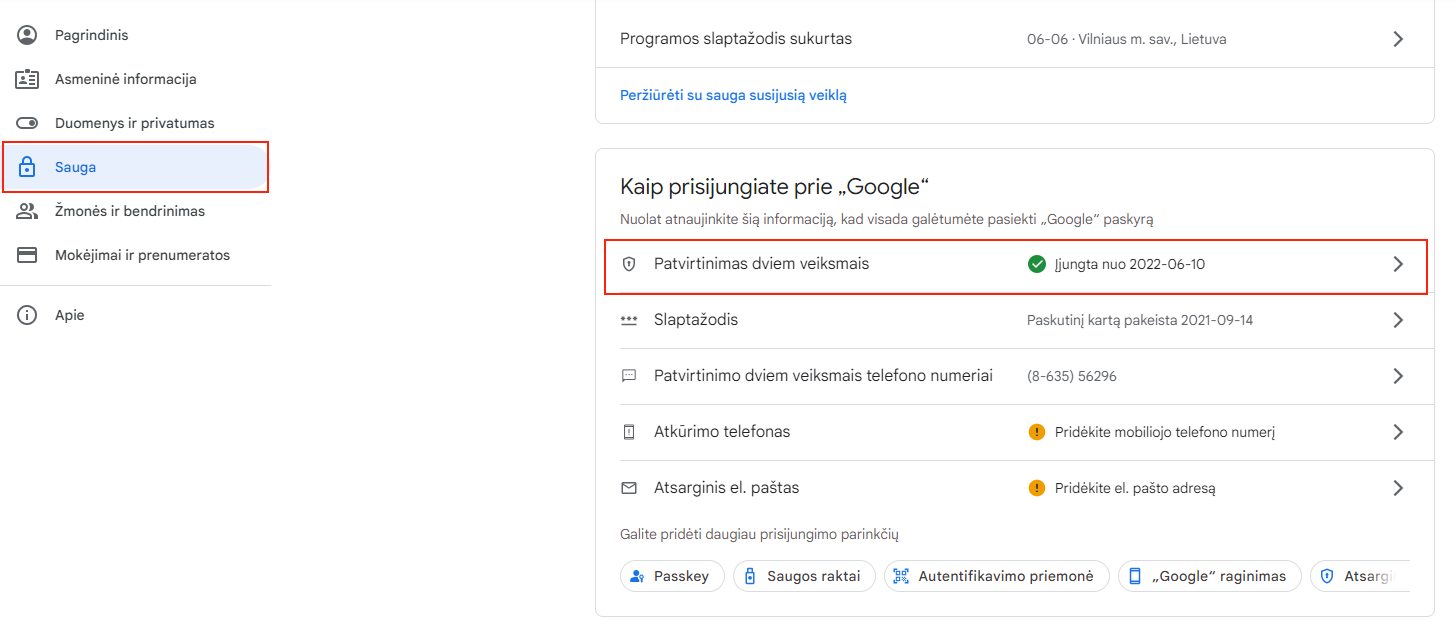This screenshot has width=1455, height=637.
Task: Click the Sauga lock icon
Action: pyautogui.click(x=27, y=167)
